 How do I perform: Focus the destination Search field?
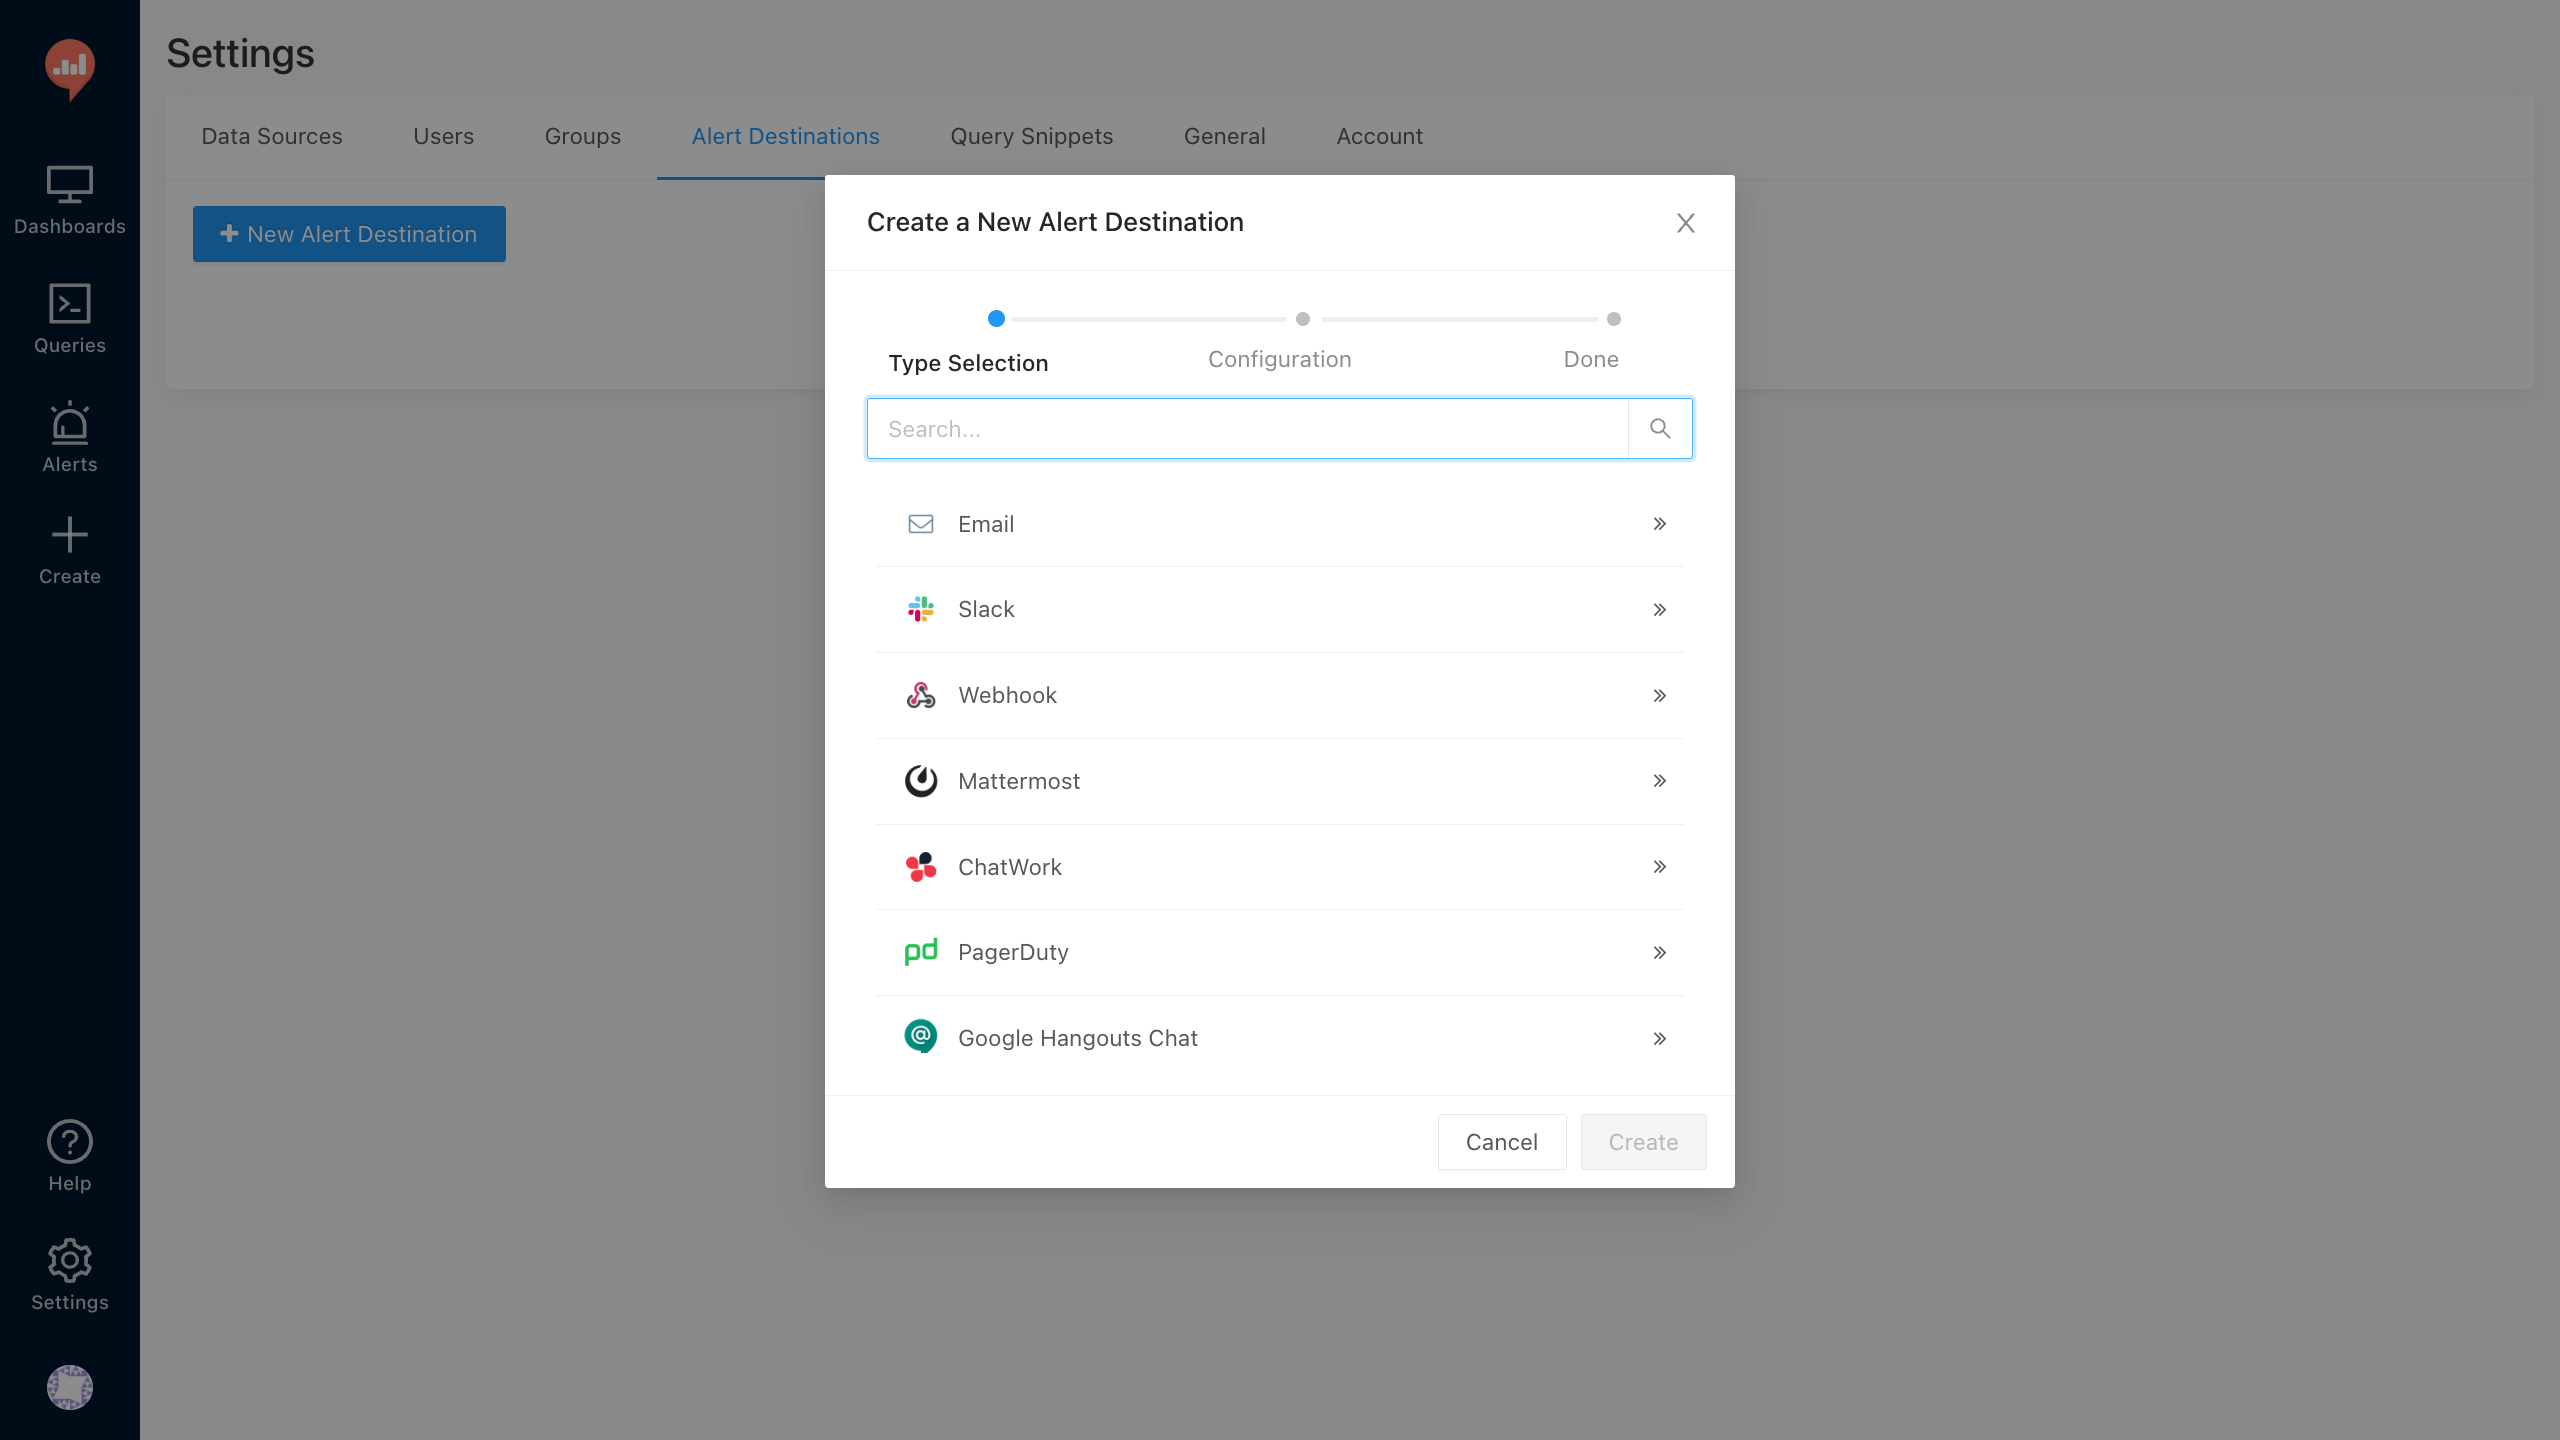click(x=1246, y=429)
